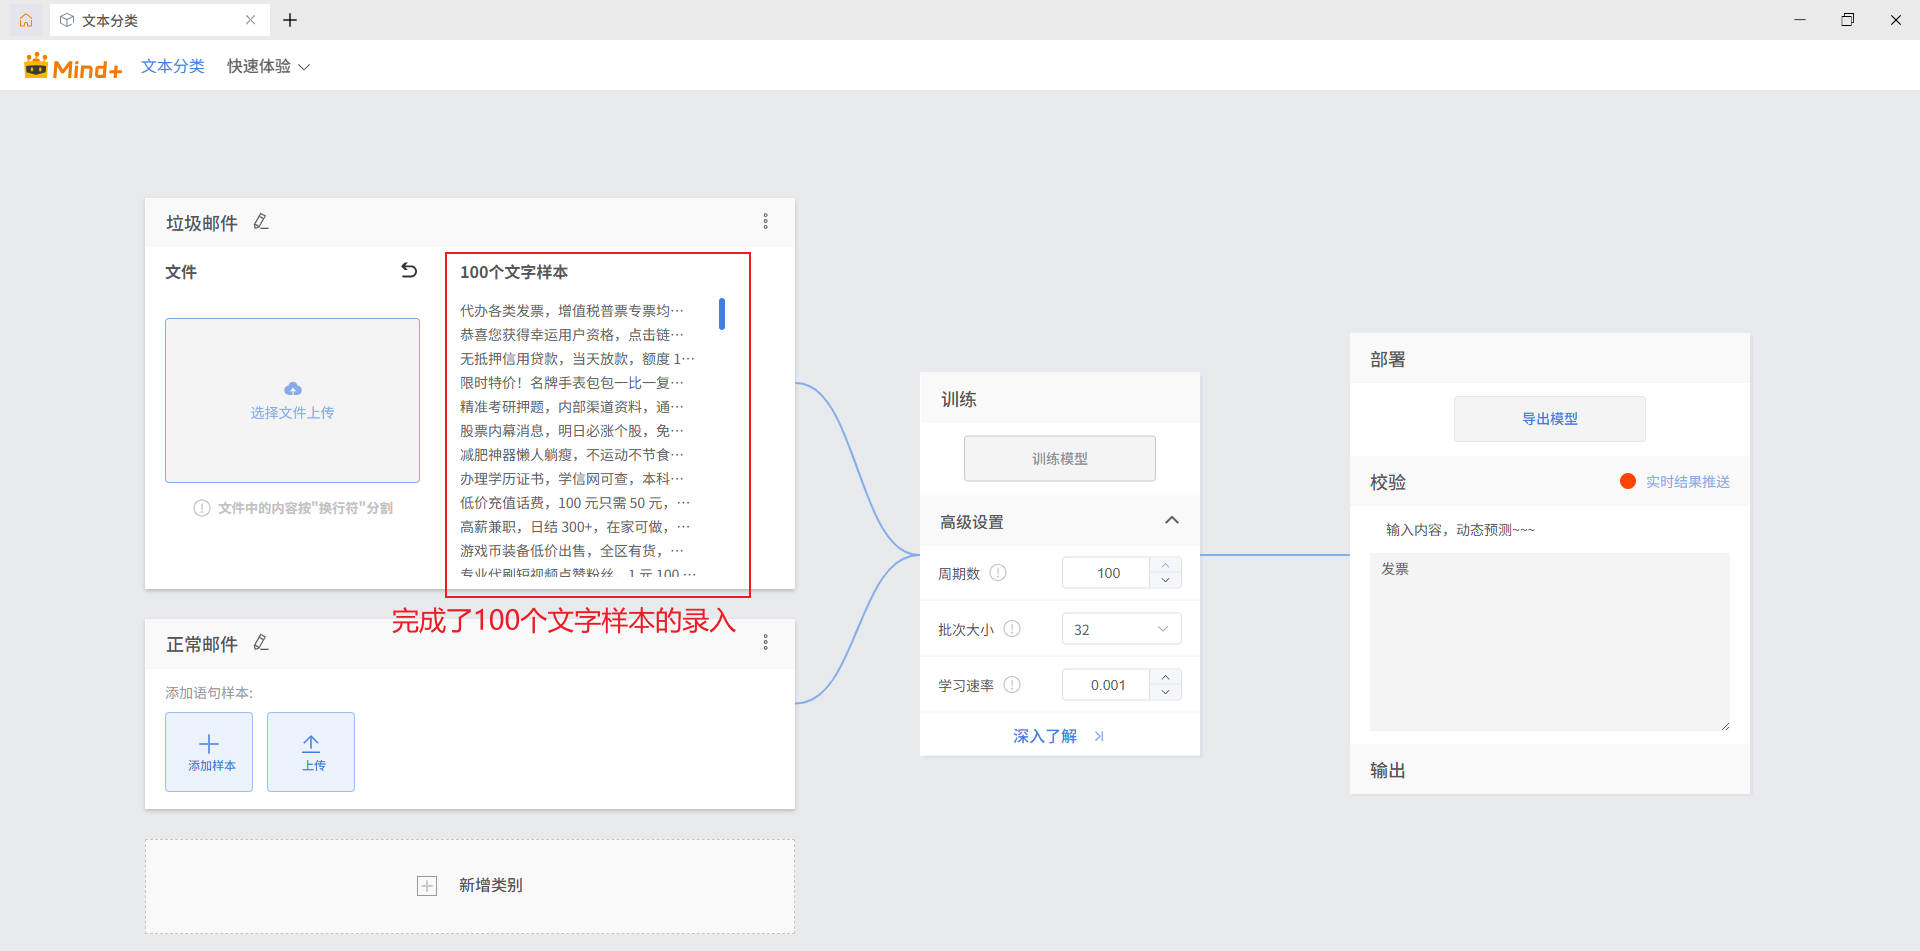1920x951 pixels.
Task: Select the sample 高薪兼职，日结300+
Action: click(575, 527)
